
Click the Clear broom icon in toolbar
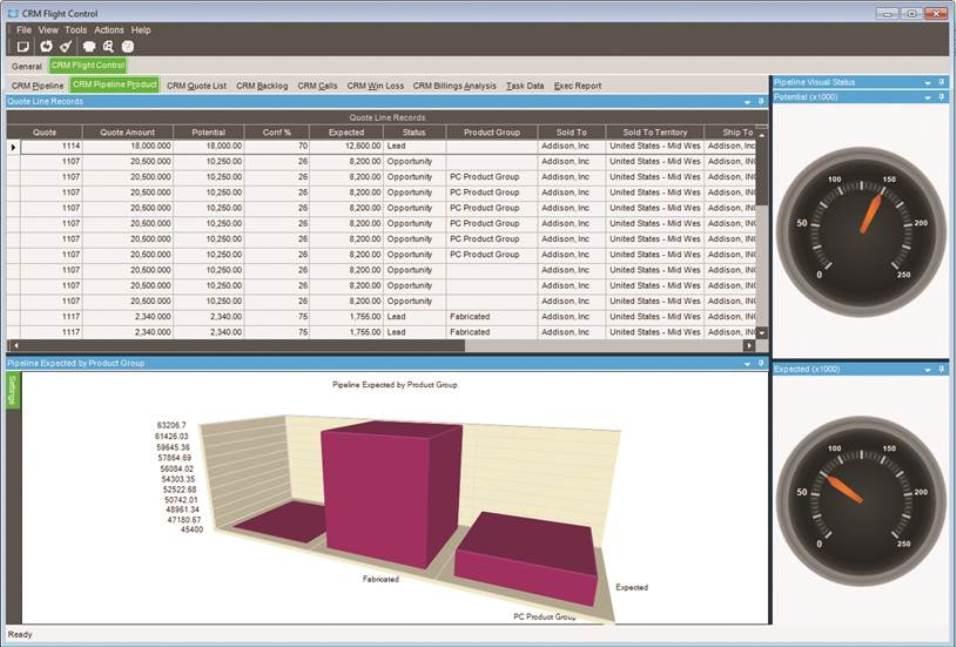(65, 46)
